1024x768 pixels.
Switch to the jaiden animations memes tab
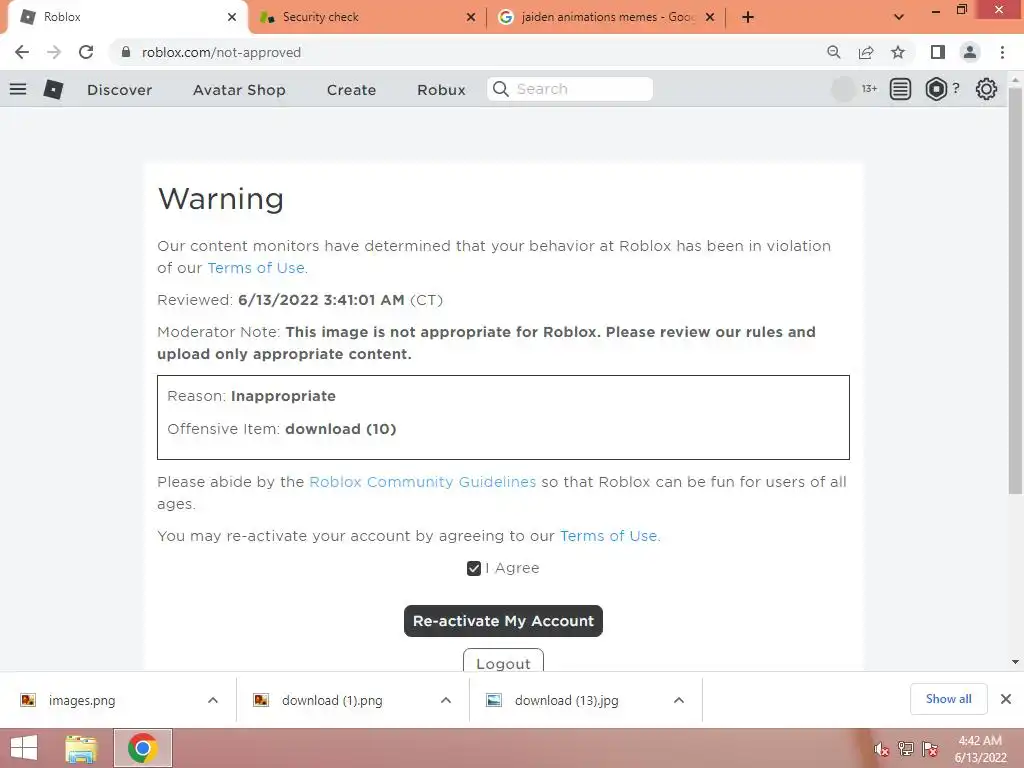click(x=606, y=17)
